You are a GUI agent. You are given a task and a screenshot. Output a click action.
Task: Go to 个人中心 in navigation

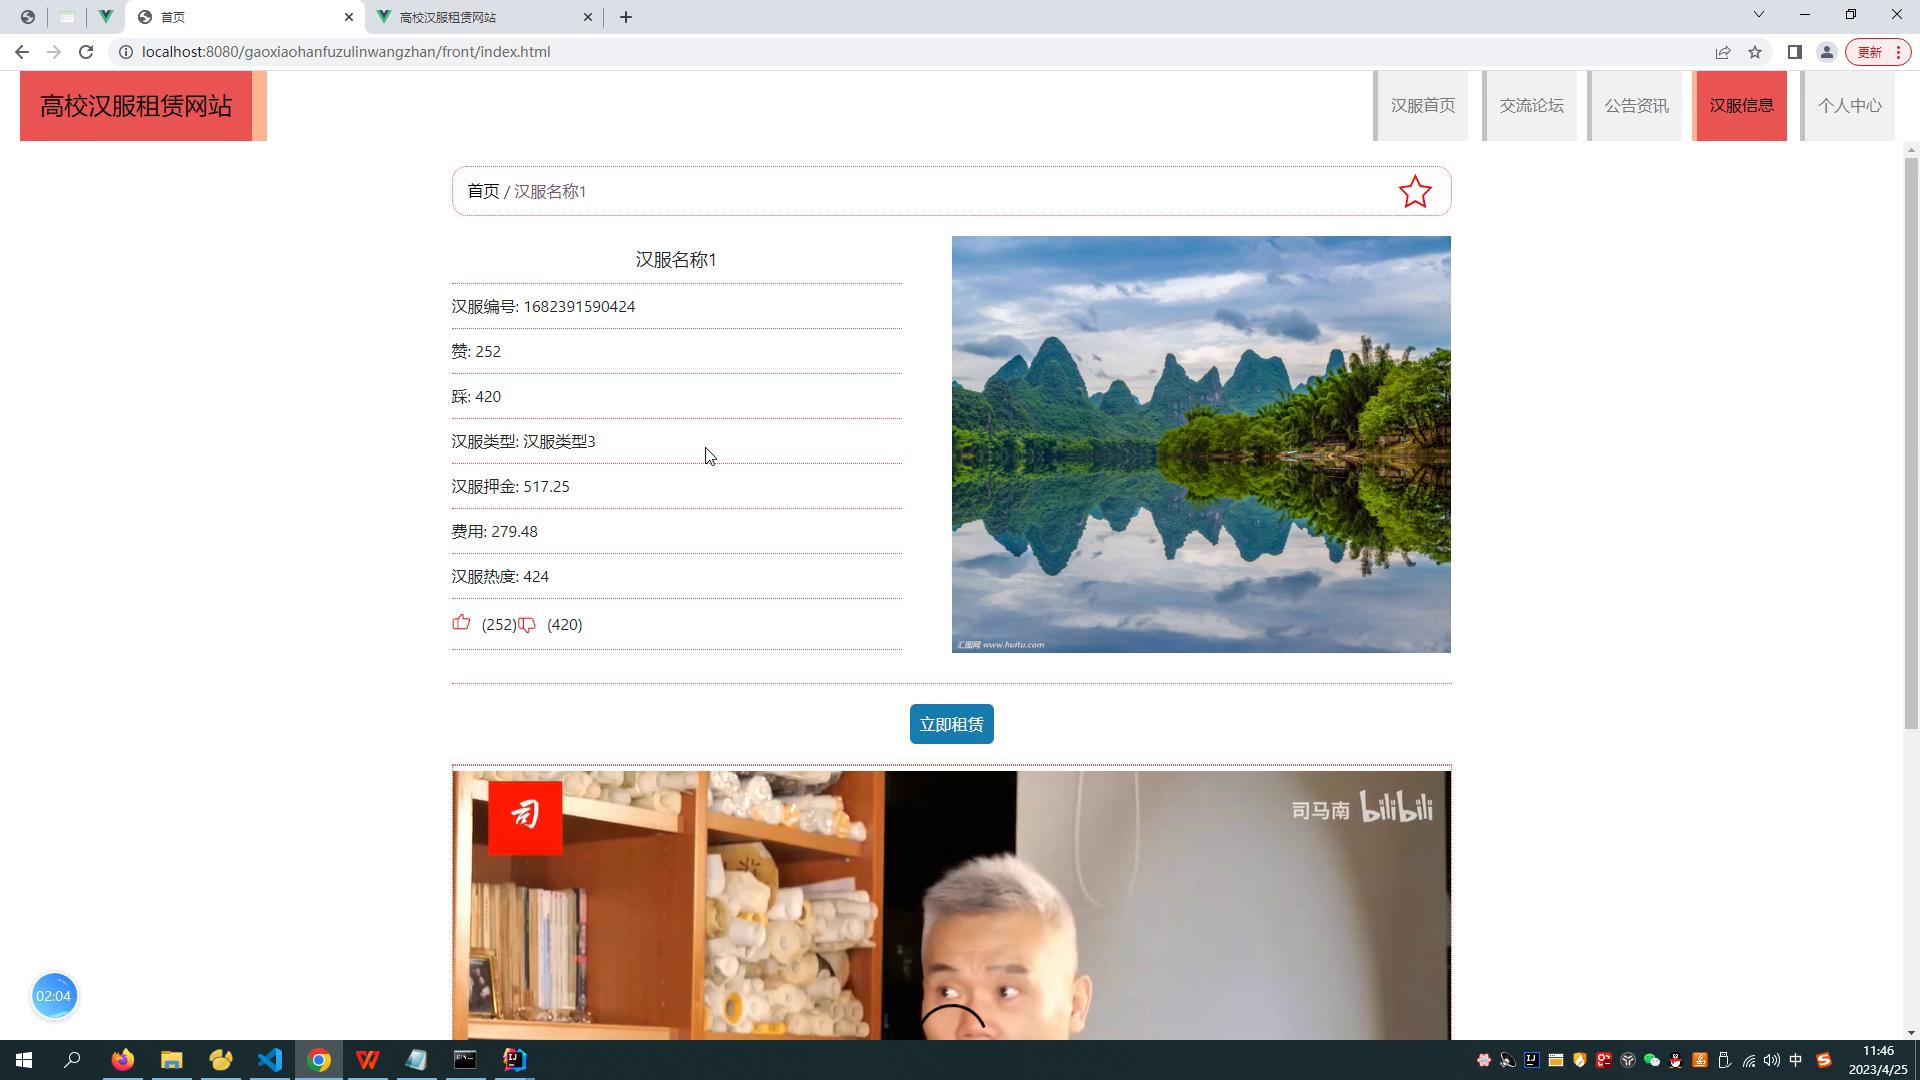[x=1849, y=106]
